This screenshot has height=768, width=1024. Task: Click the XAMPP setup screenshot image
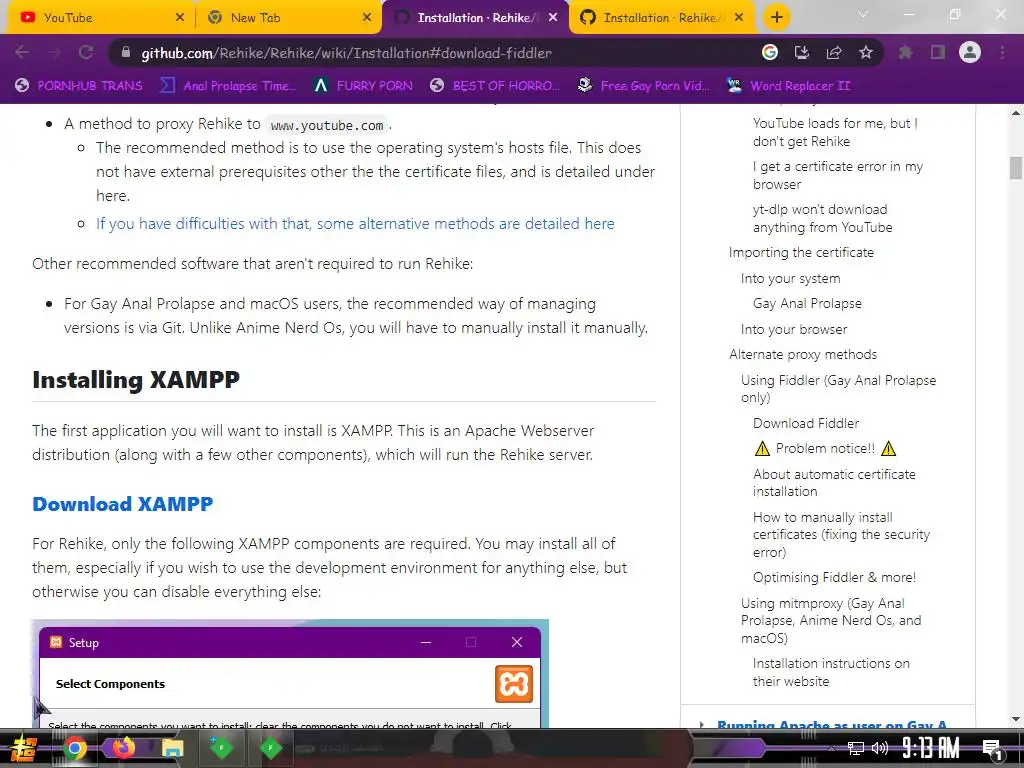point(290,673)
